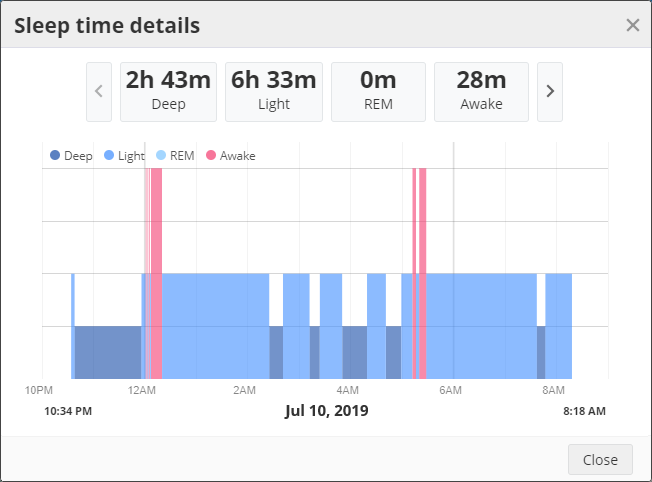
Task: Click the 6AM axis label
Action: point(451,391)
